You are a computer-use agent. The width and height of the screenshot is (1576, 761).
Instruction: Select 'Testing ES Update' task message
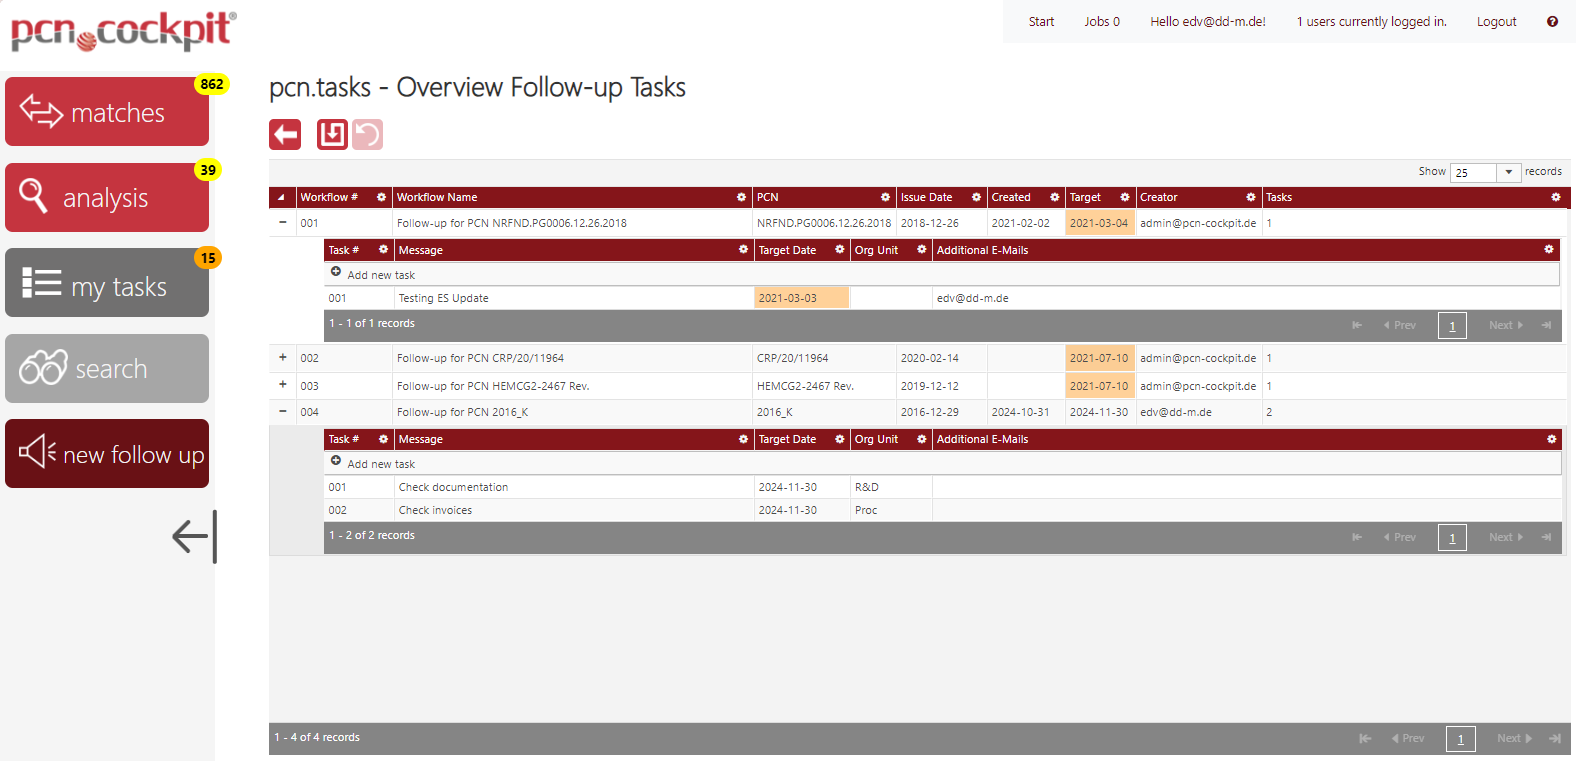[443, 298]
